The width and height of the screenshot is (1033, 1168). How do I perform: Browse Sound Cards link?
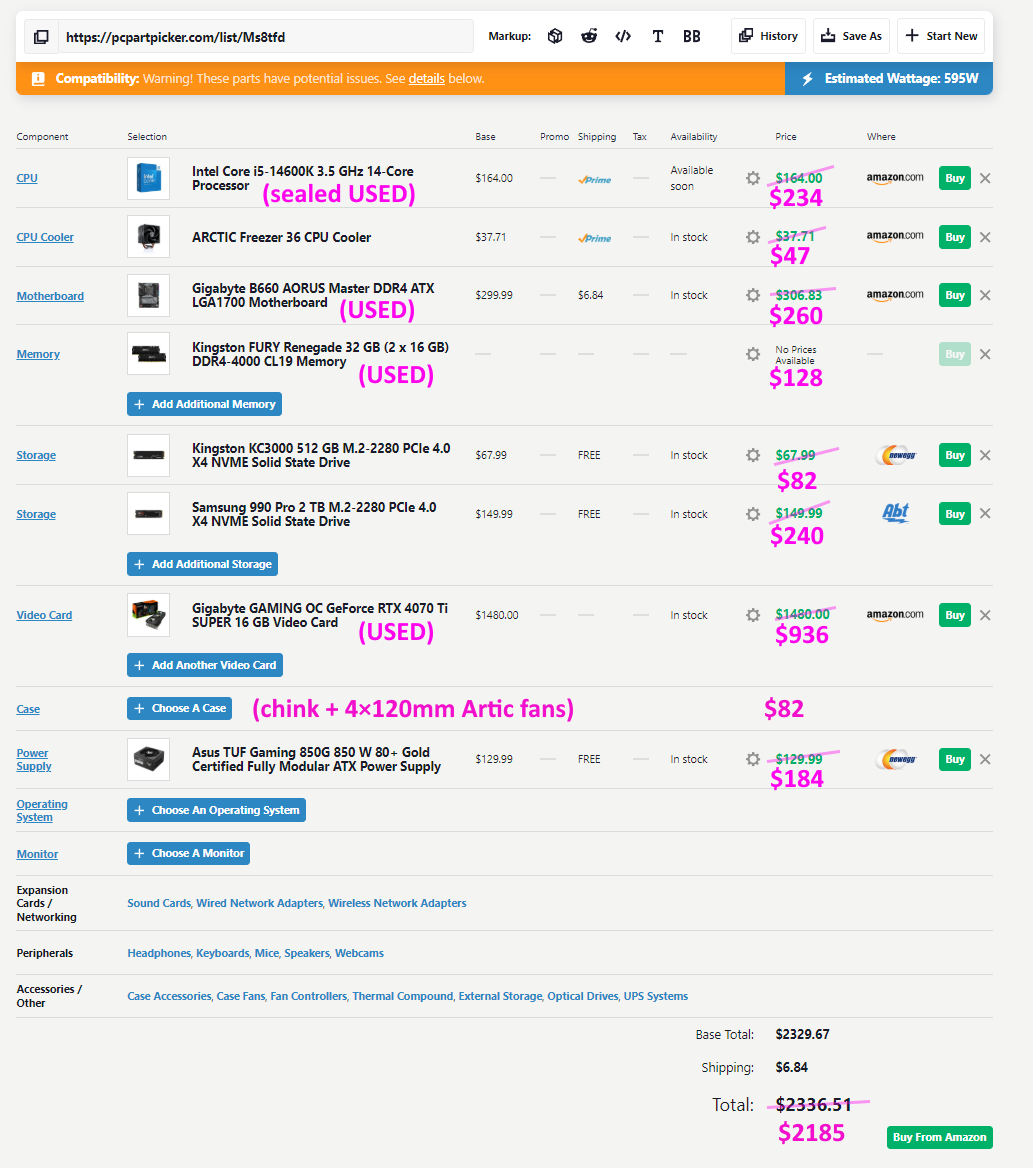pos(159,903)
